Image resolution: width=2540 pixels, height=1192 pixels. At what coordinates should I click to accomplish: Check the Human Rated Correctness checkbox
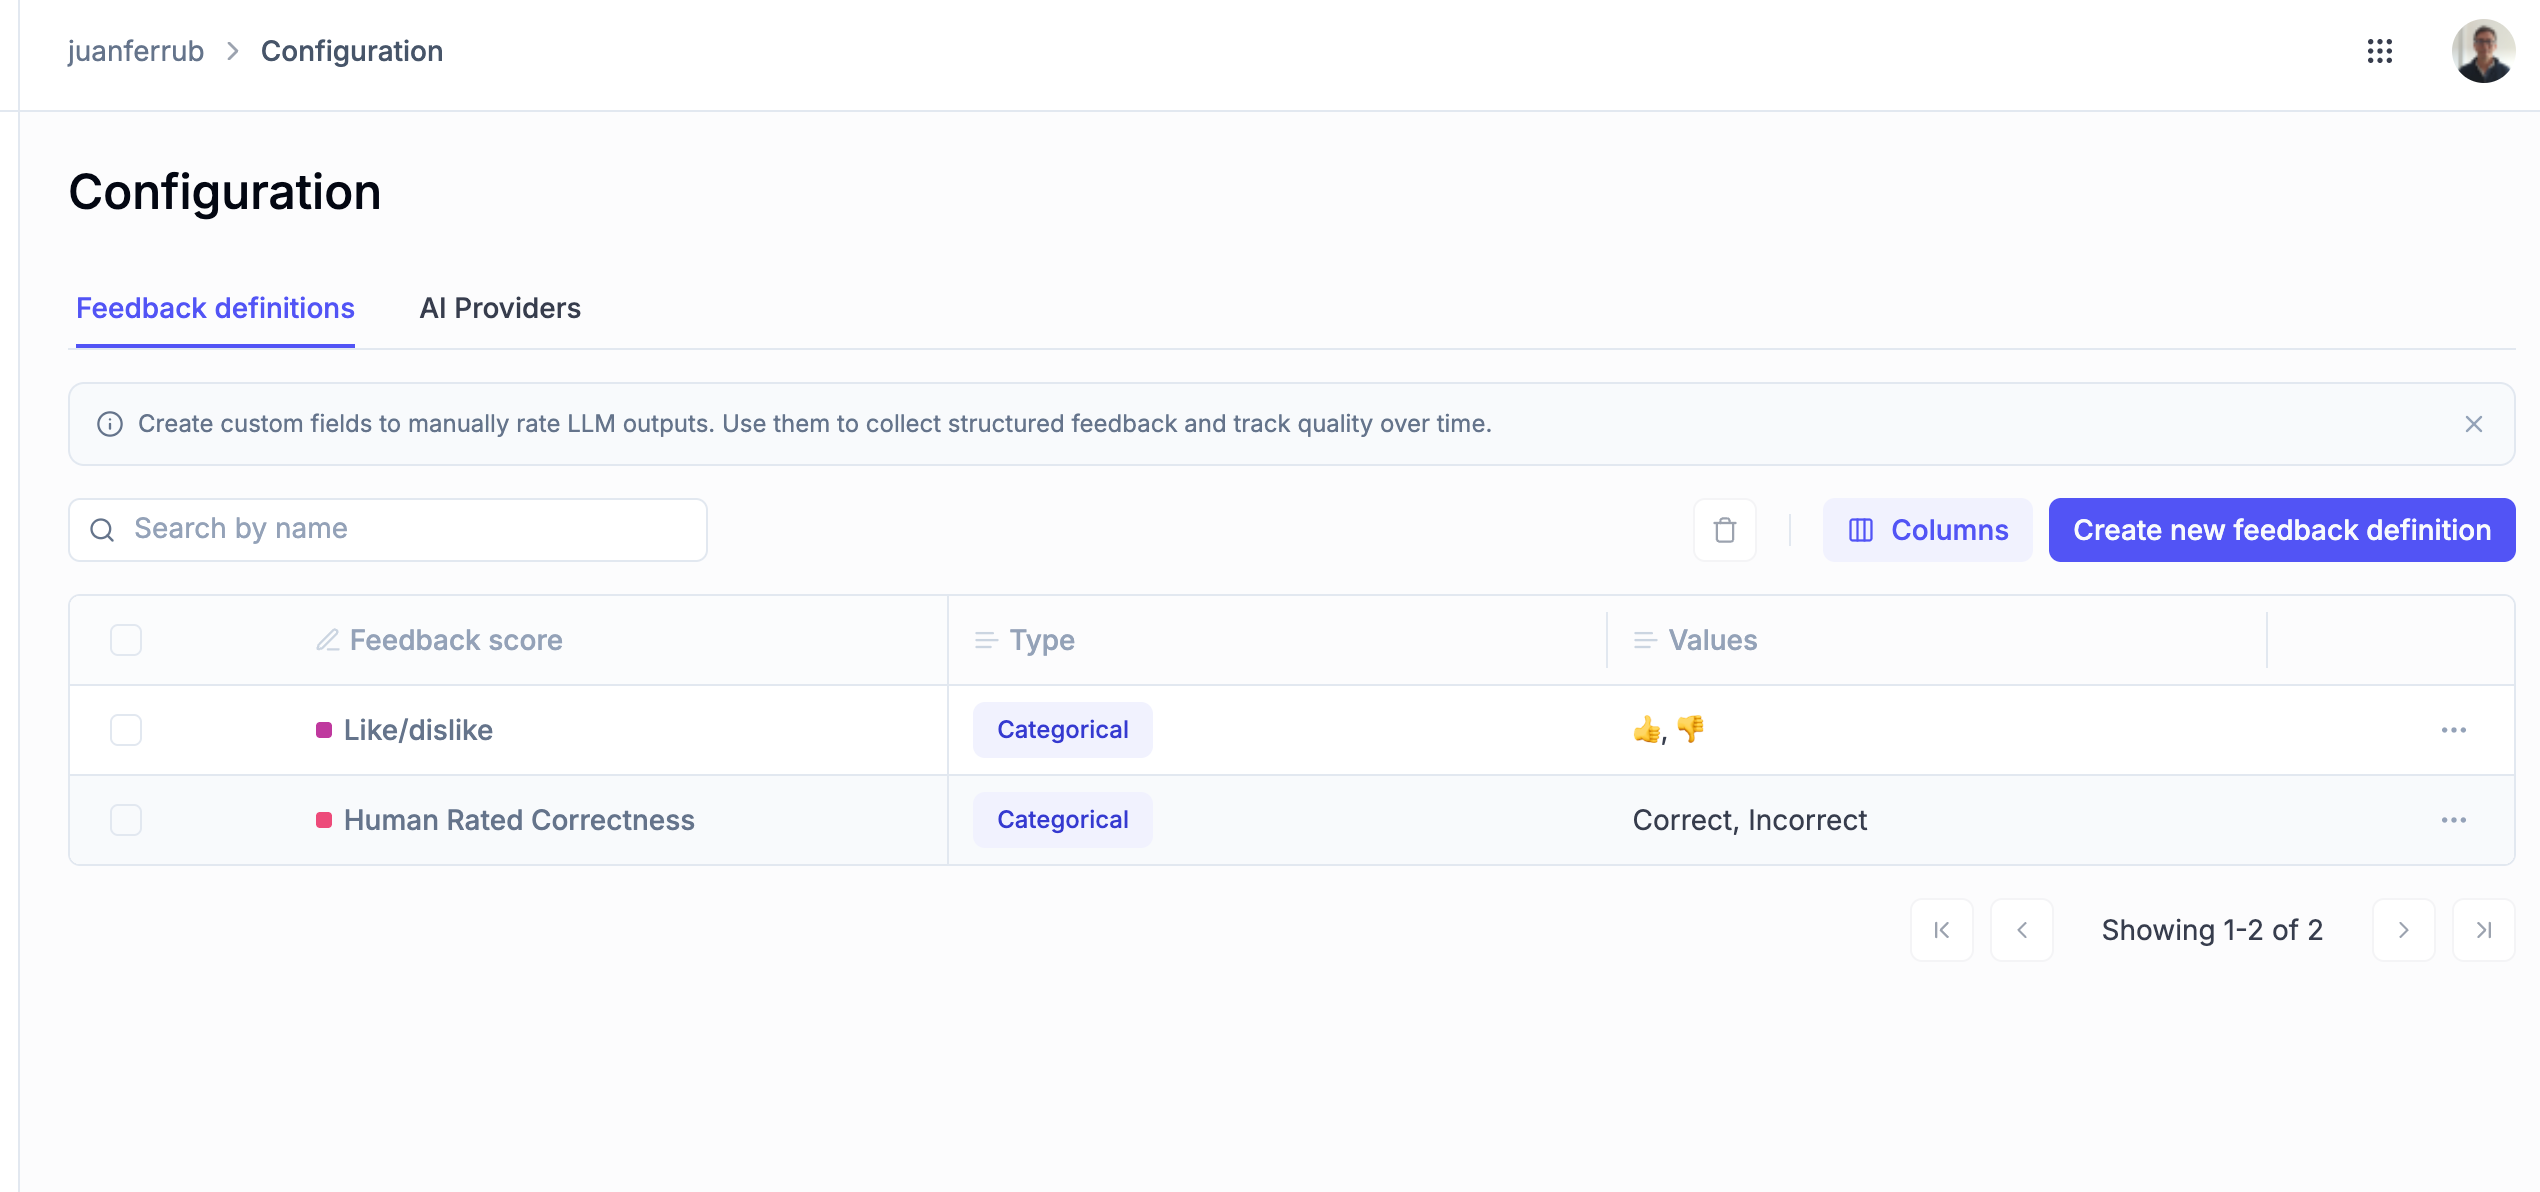click(126, 820)
